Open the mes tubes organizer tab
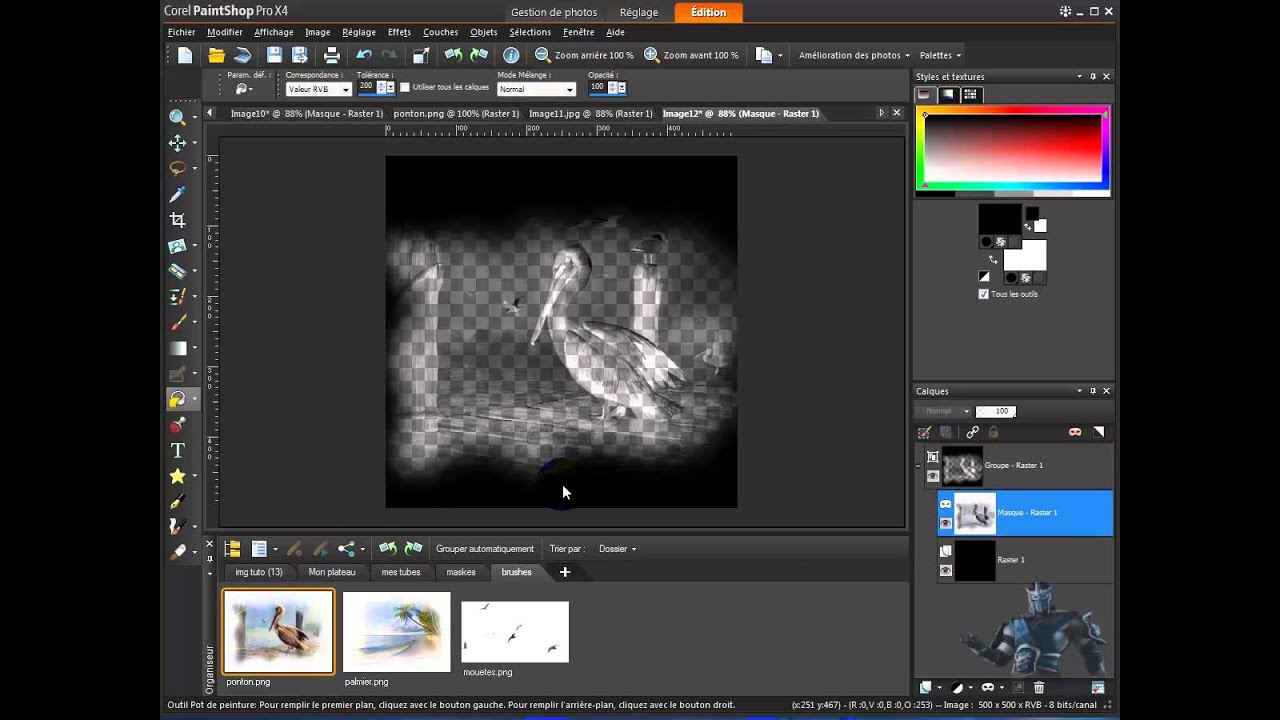Viewport: 1280px width, 720px height. (x=401, y=572)
